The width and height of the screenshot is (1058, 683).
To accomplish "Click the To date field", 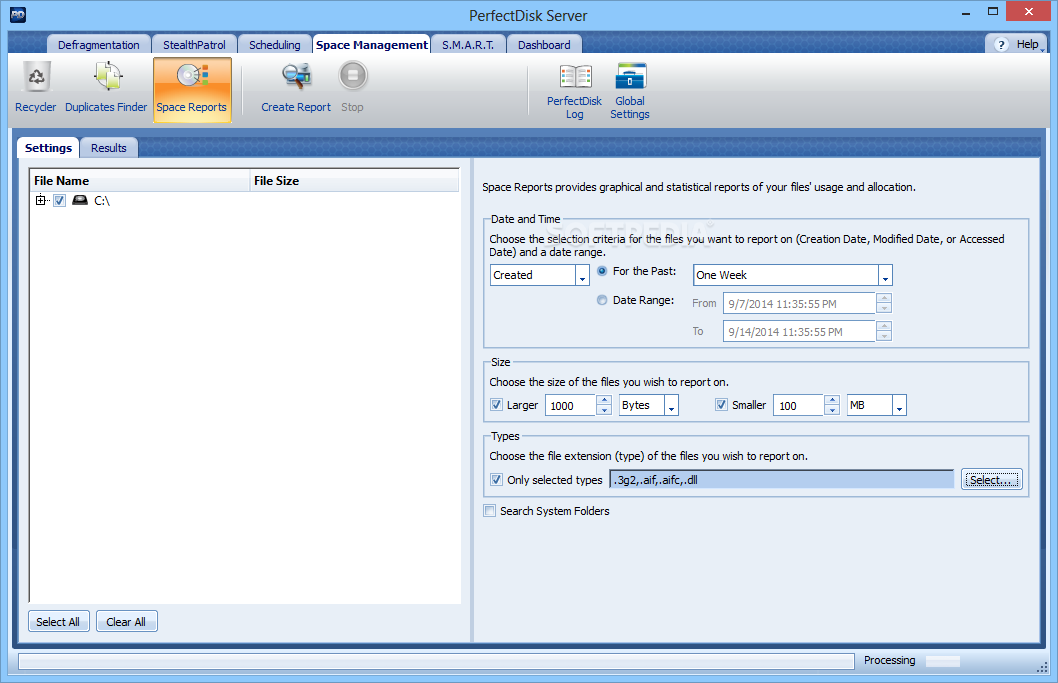I will click(799, 331).
